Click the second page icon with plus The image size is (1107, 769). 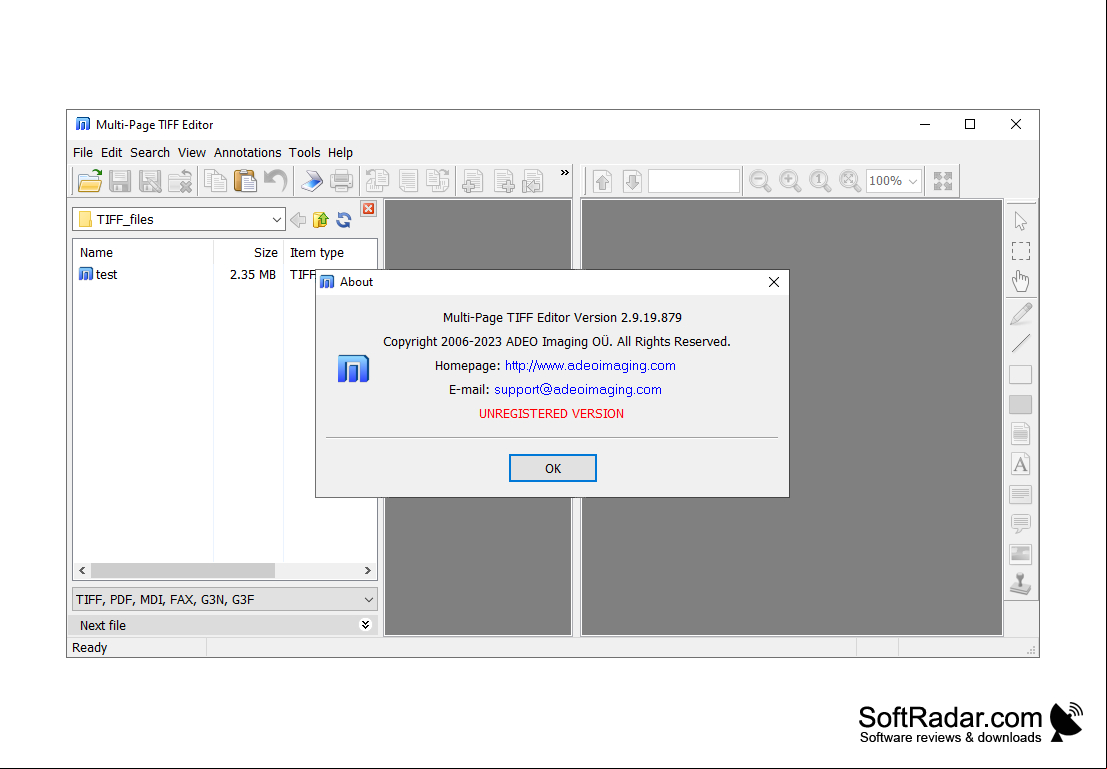pyautogui.click(x=503, y=181)
